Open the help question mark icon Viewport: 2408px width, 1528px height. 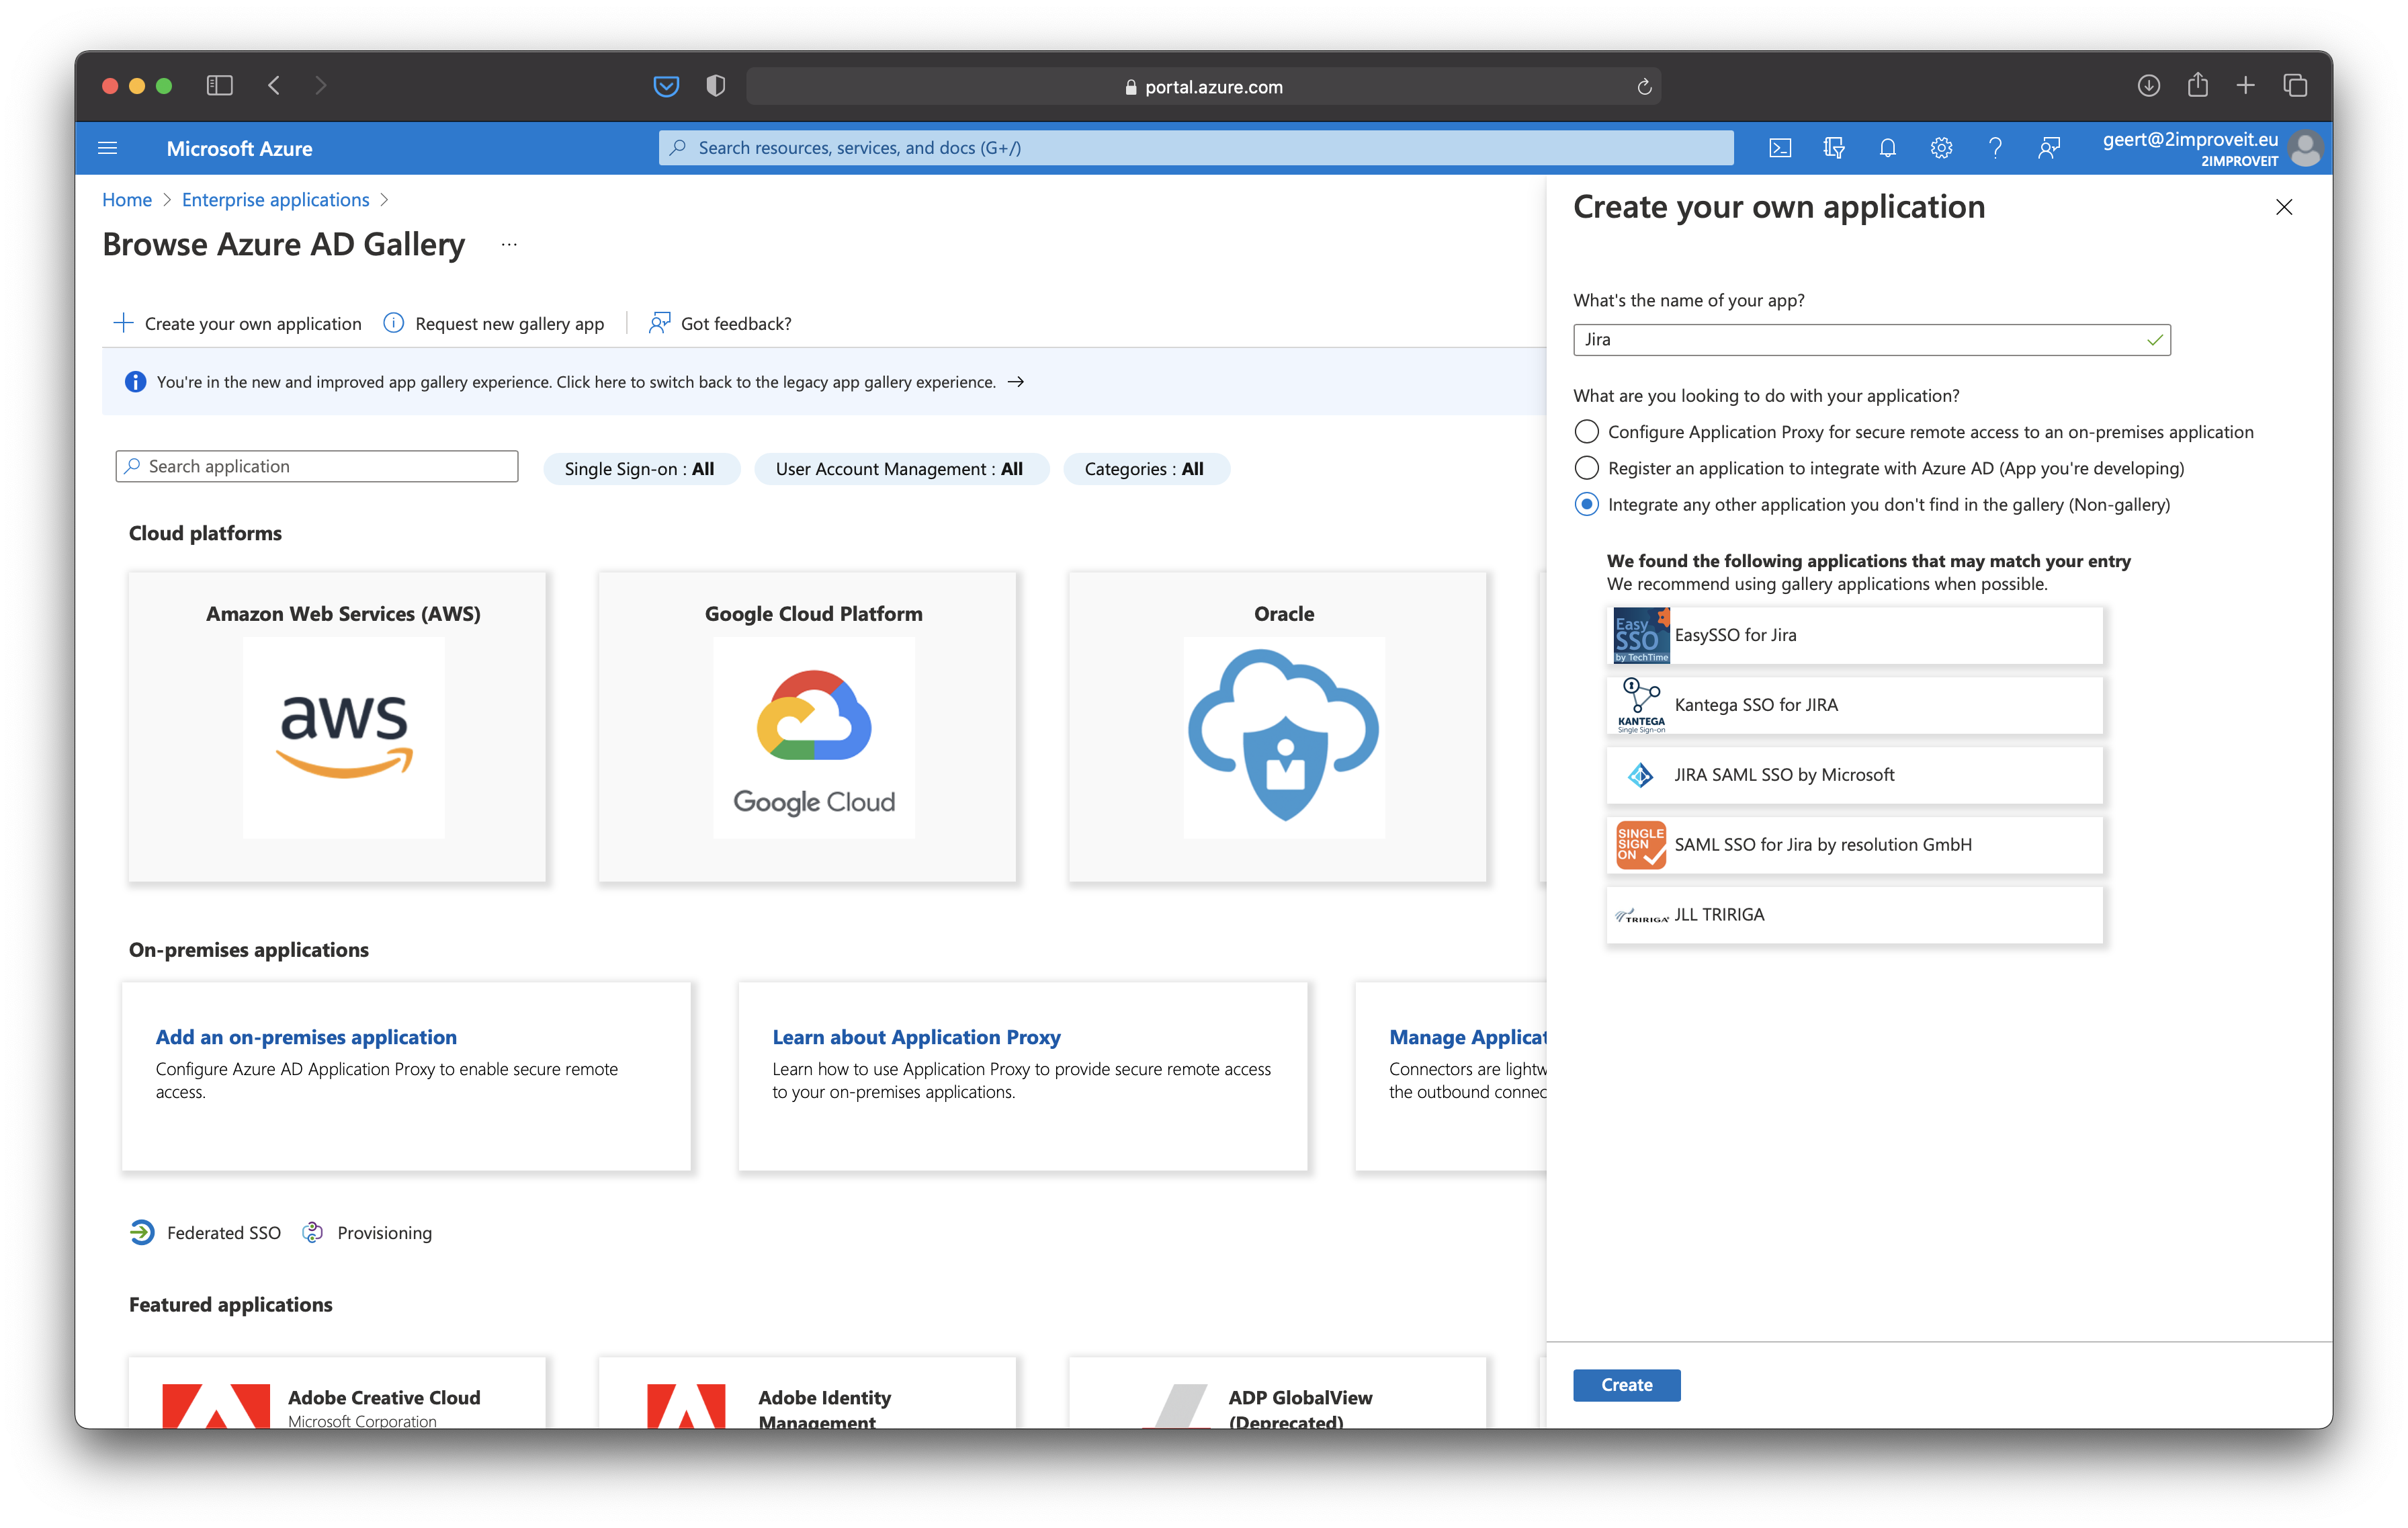point(1995,148)
